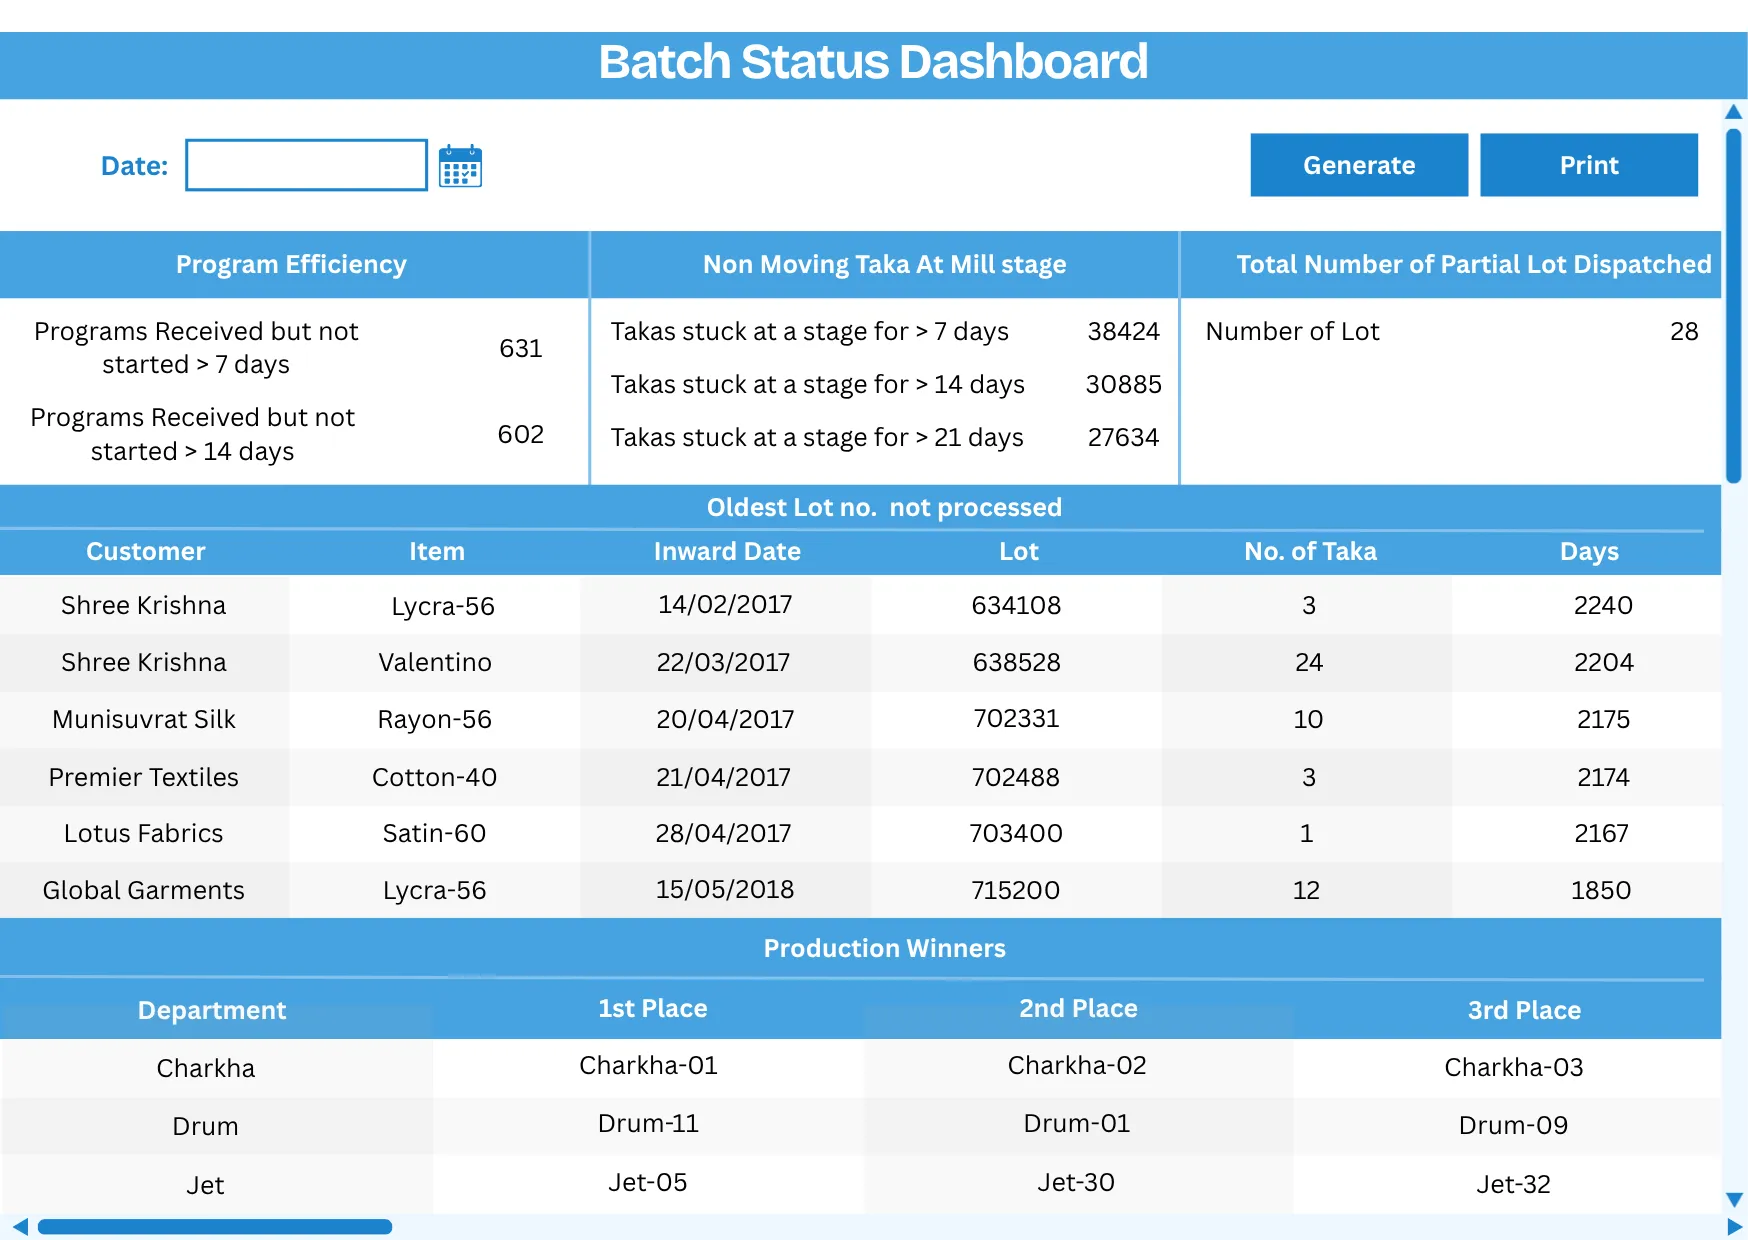Click the Days value 2174
This screenshot has width=1748, height=1240.
(1603, 777)
